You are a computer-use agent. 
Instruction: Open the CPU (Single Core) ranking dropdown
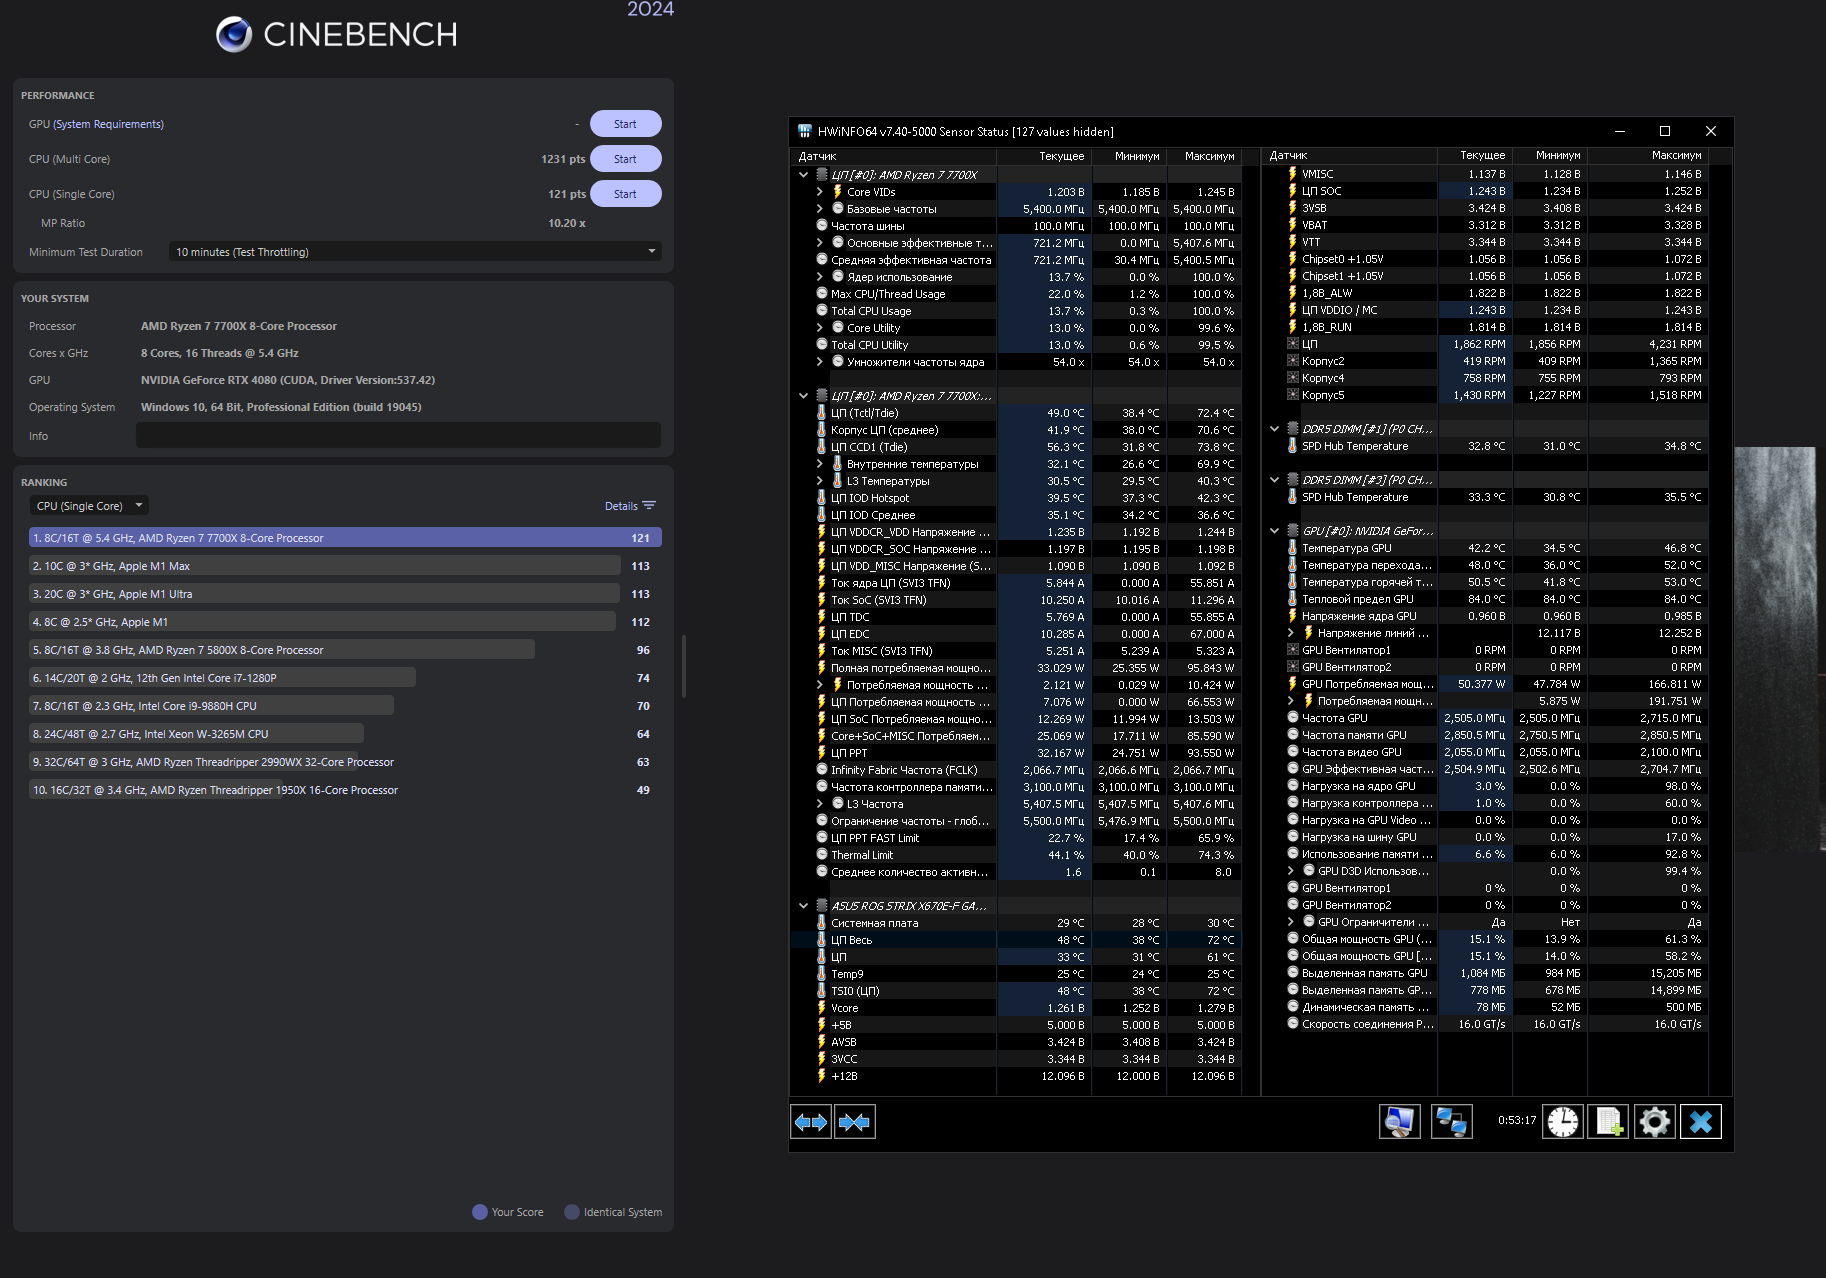(89, 506)
